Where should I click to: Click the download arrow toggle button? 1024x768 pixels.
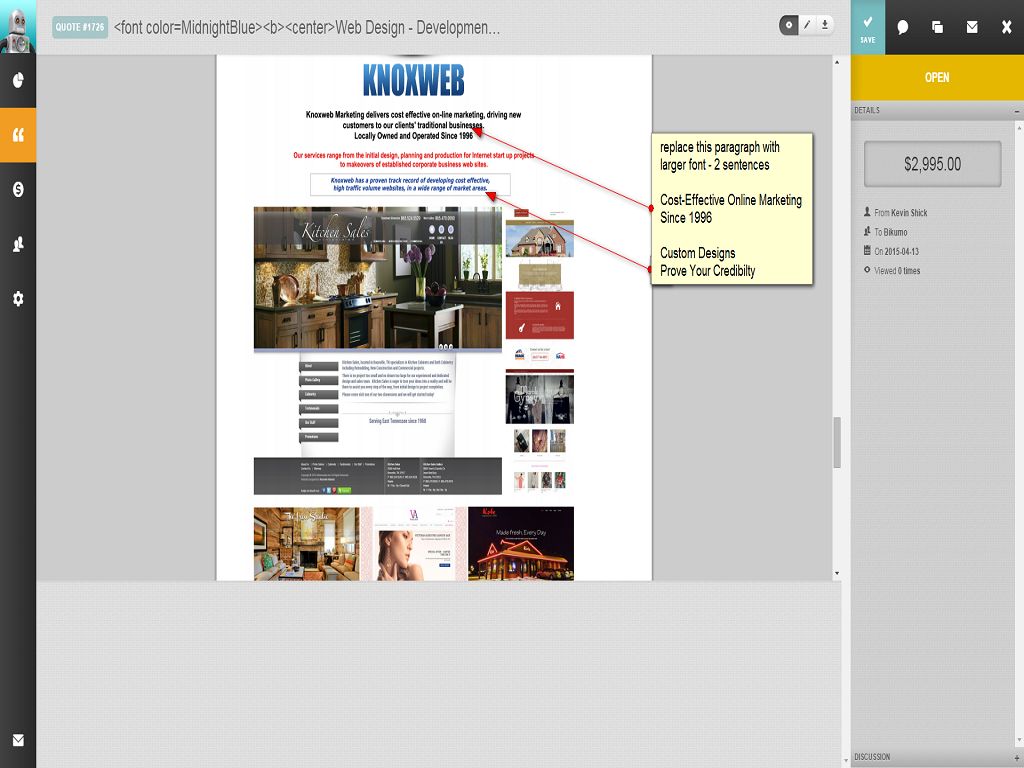point(825,25)
